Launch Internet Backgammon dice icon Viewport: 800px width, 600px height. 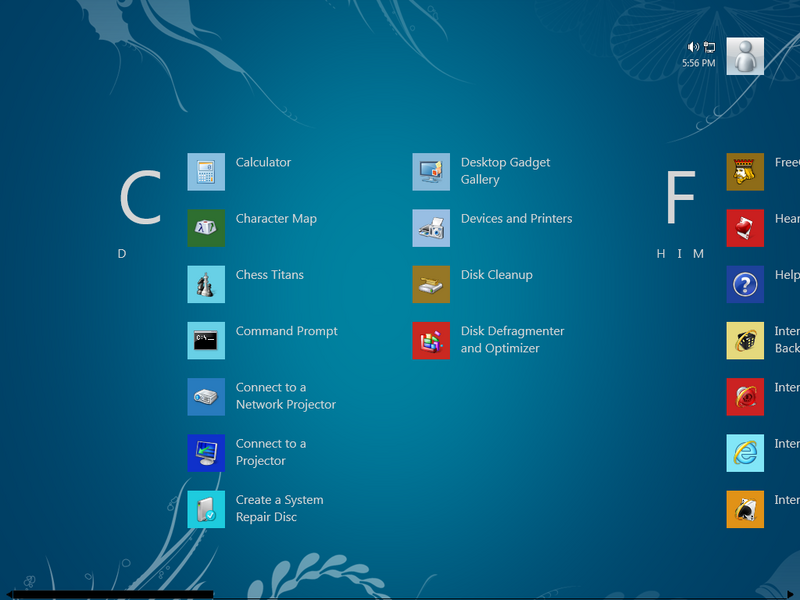(x=745, y=340)
